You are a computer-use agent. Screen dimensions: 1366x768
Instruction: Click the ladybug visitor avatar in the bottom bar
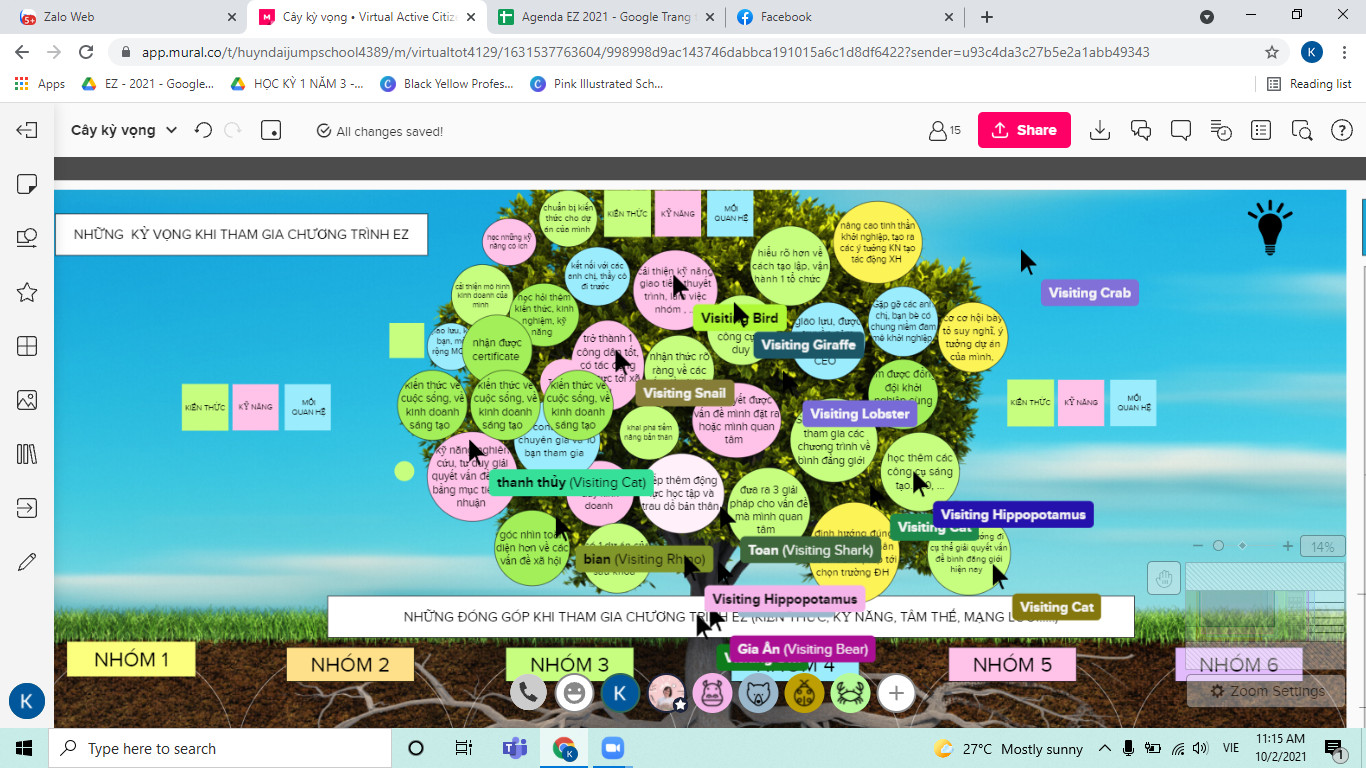[x=804, y=693]
